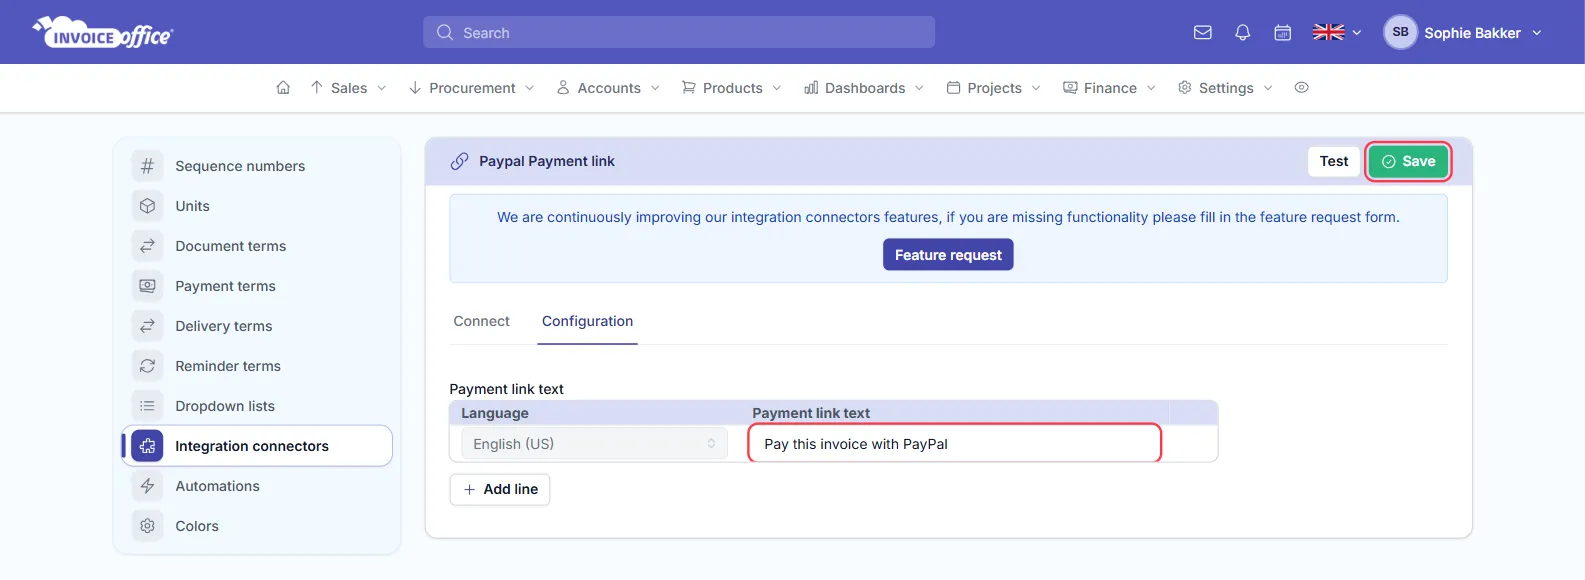Click the search magnifier icon

445,32
